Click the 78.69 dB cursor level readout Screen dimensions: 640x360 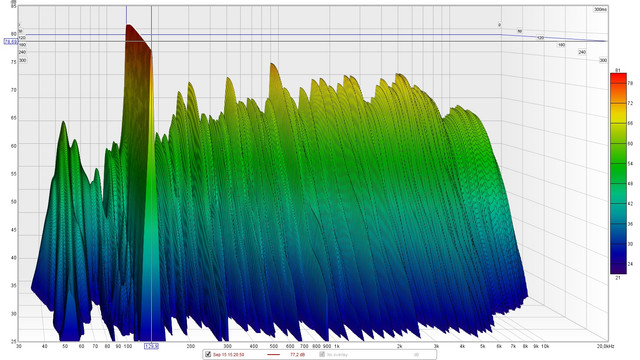(11, 42)
